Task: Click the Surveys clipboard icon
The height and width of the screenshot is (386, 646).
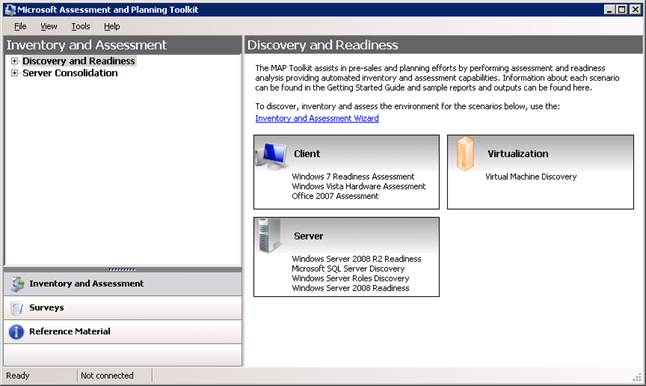Action: tap(16, 308)
